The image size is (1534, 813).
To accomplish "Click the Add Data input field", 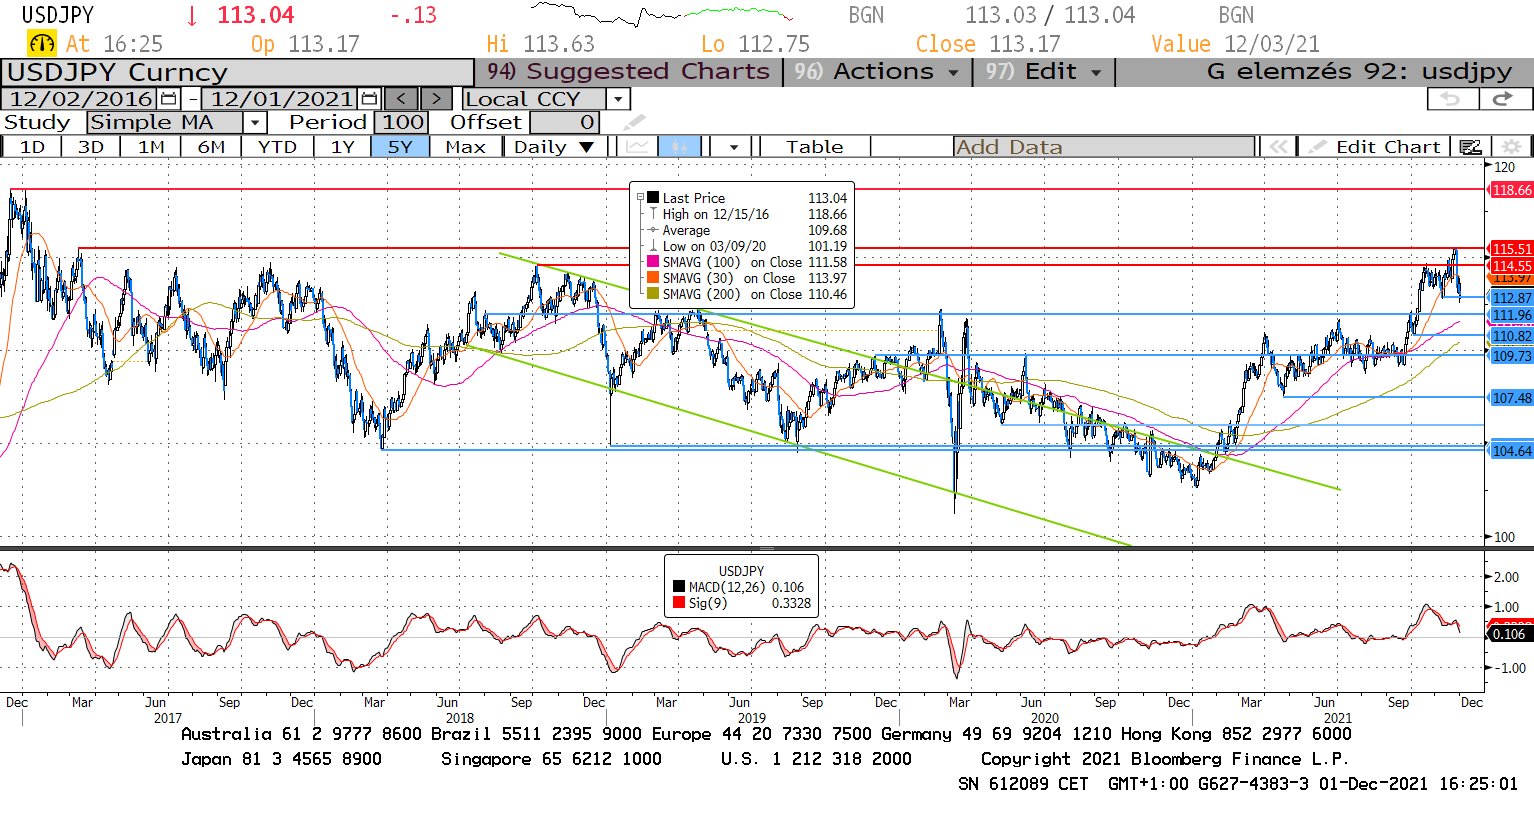I will [x=1102, y=147].
